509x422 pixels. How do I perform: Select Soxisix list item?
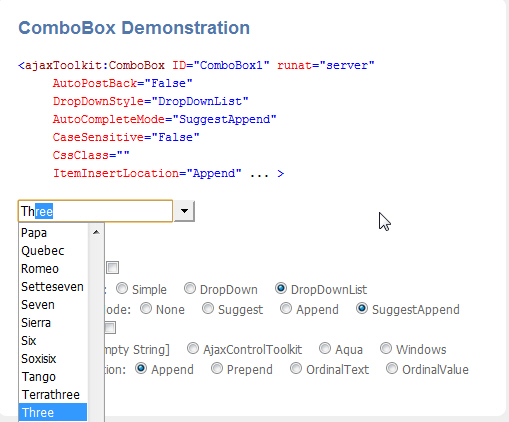53,359
